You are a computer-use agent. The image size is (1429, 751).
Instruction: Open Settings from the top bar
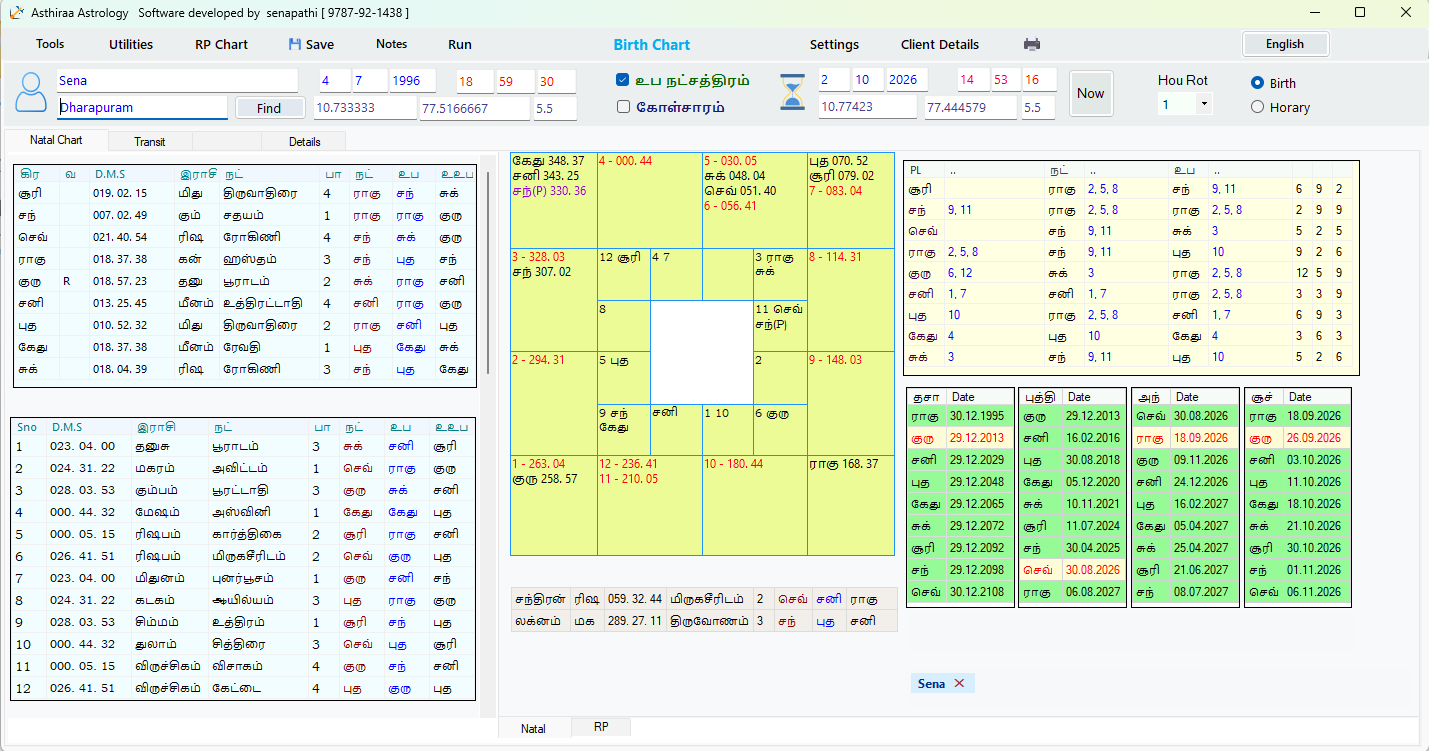coord(834,44)
